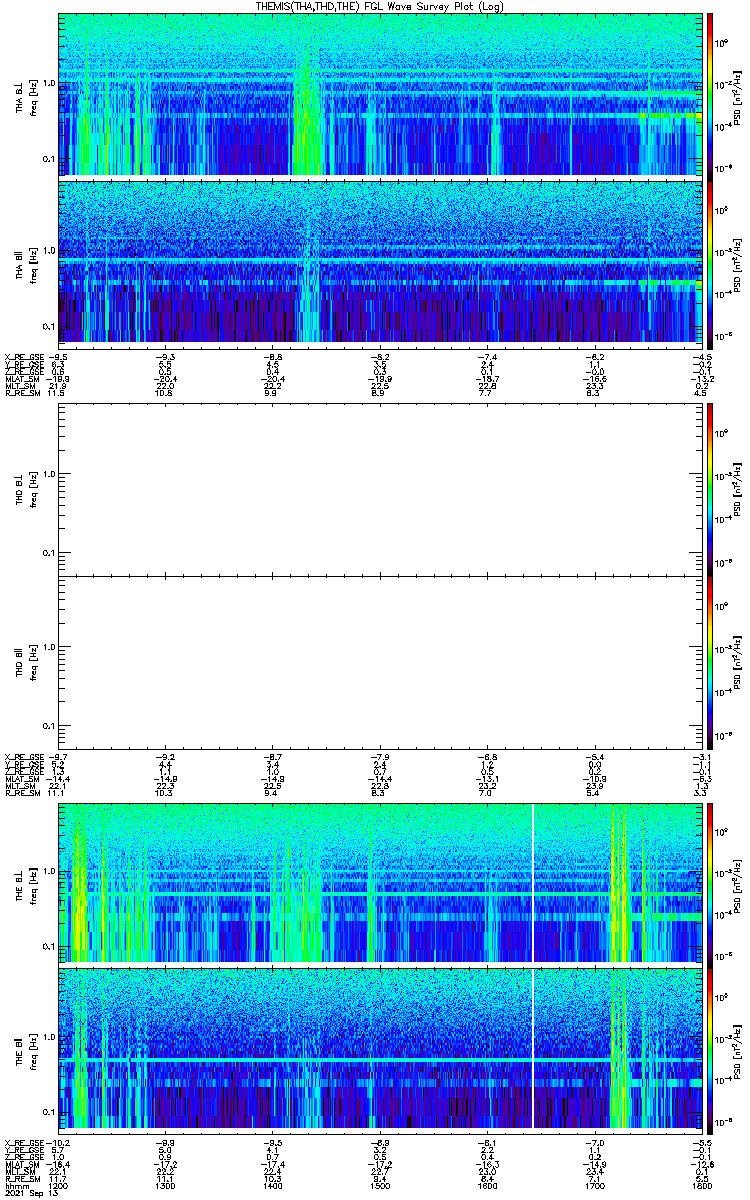Click the '-7.4' X_RE_GSE value in THA ephemeris
The width and height of the screenshot is (750, 1200).
click(x=487, y=356)
